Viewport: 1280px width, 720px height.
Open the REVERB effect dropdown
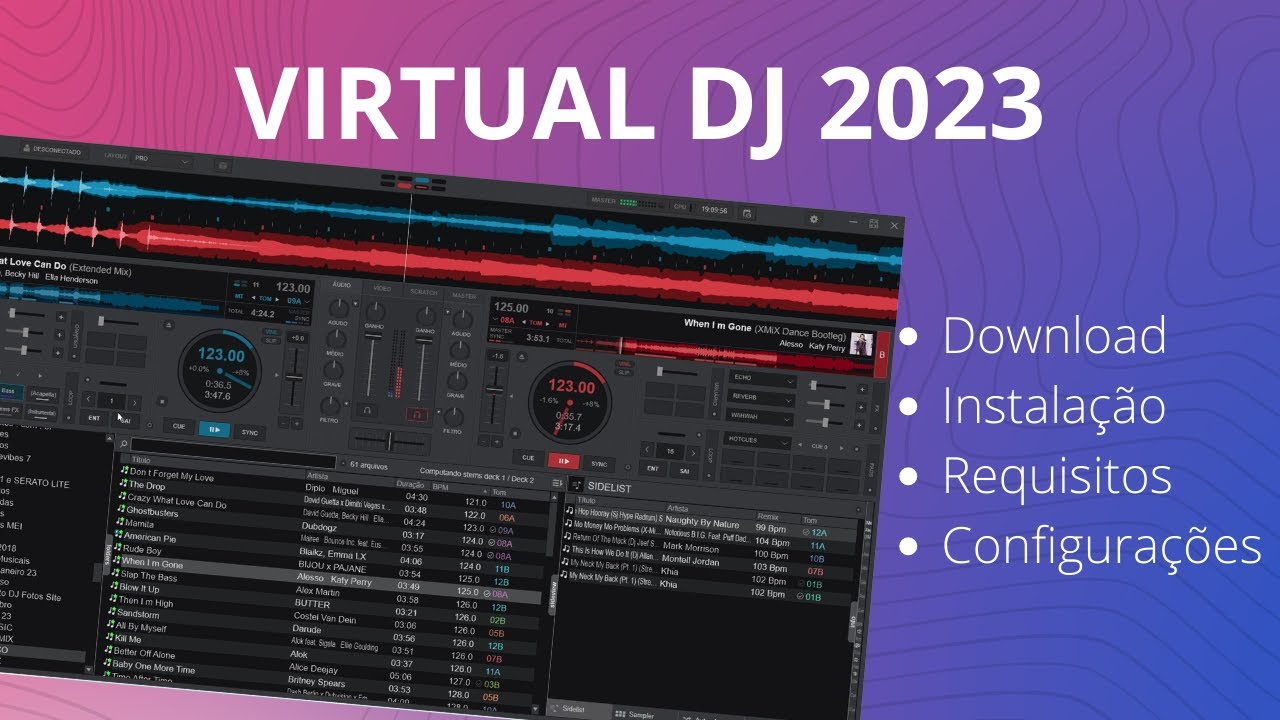click(x=761, y=398)
